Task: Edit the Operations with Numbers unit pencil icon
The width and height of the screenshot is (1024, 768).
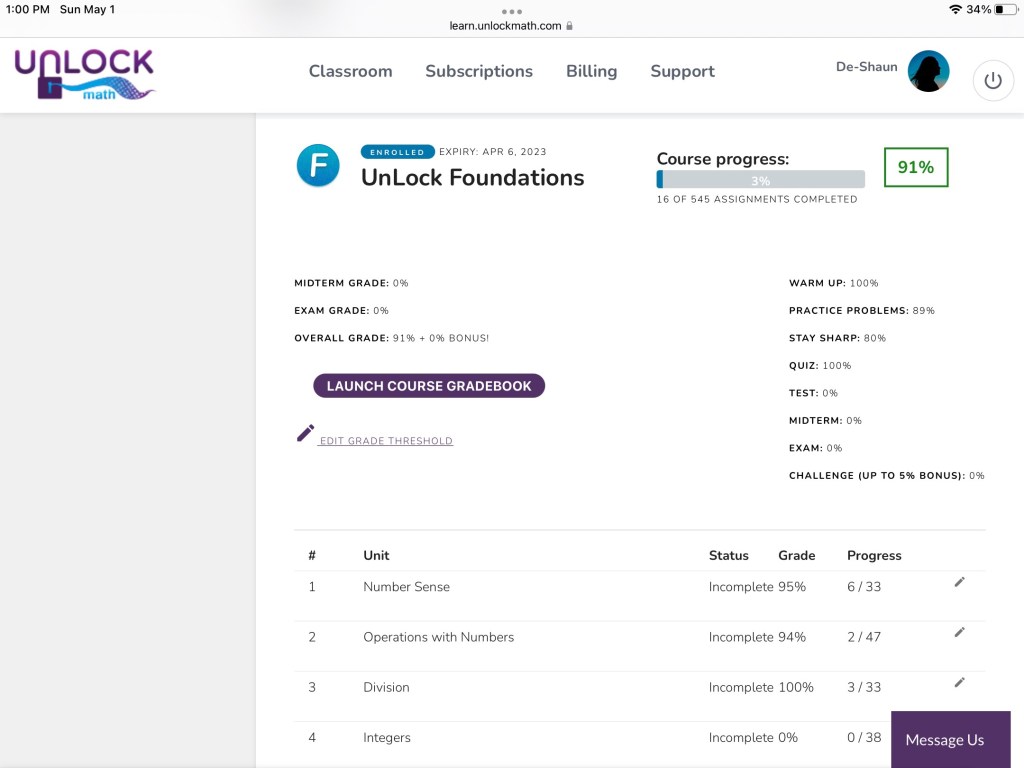Action: click(x=959, y=632)
